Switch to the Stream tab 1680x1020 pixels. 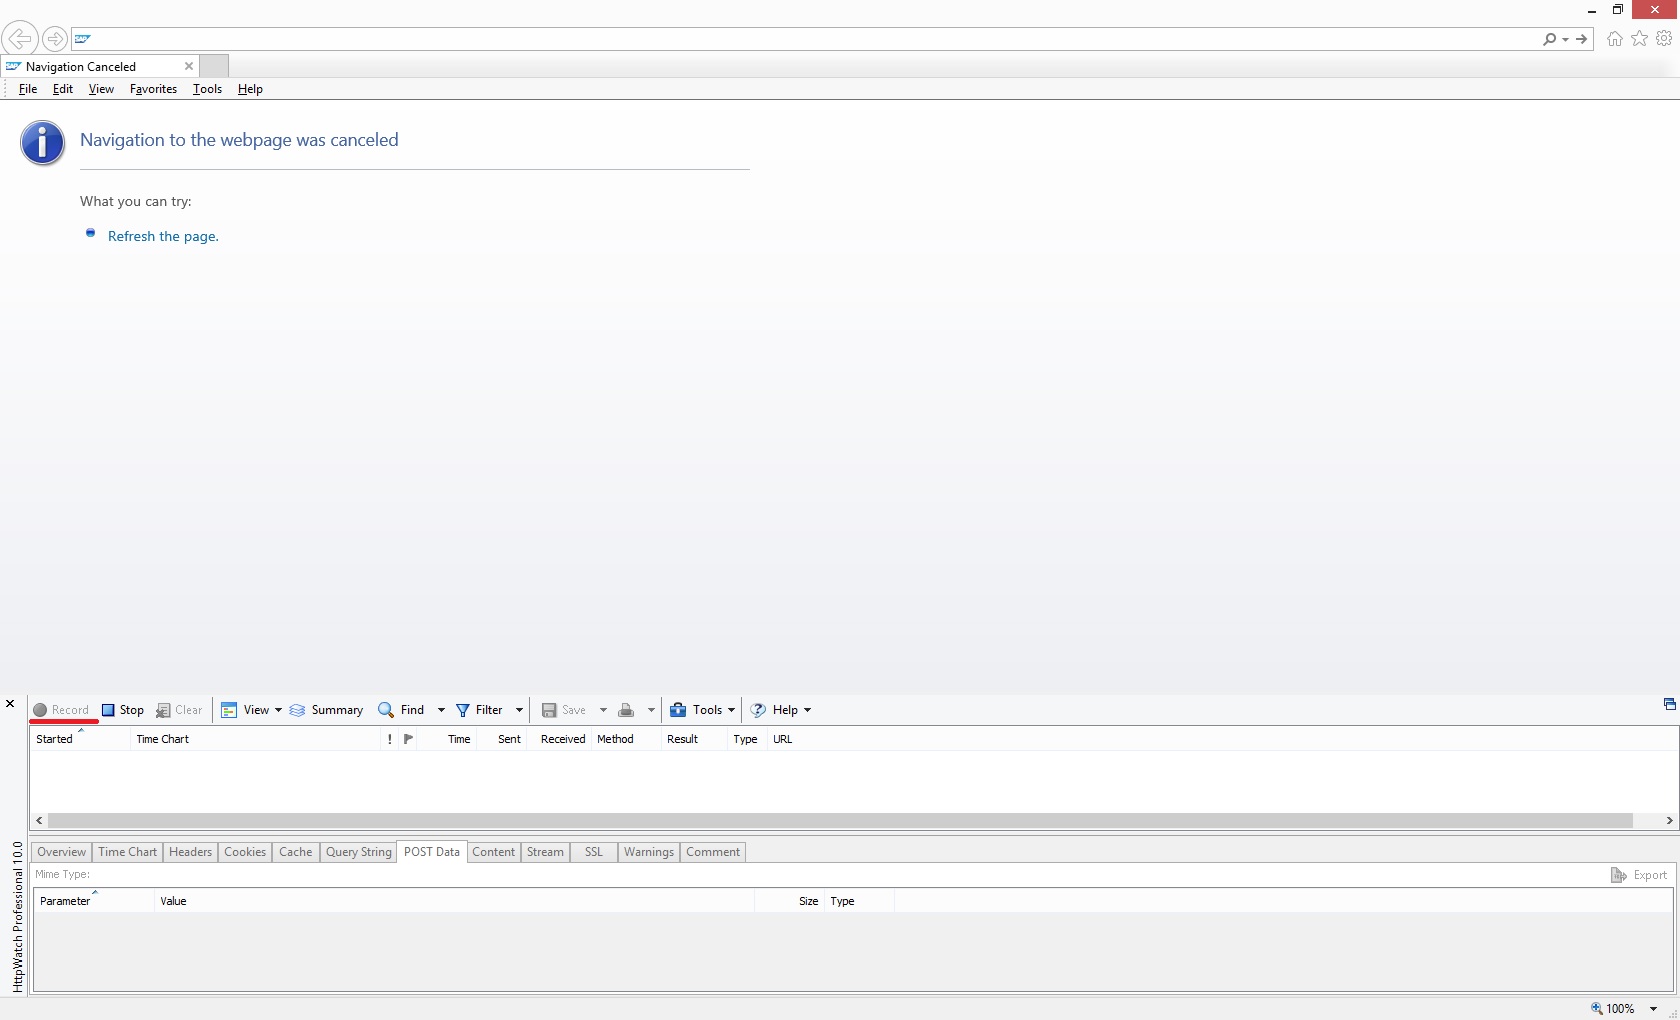(x=545, y=852)
